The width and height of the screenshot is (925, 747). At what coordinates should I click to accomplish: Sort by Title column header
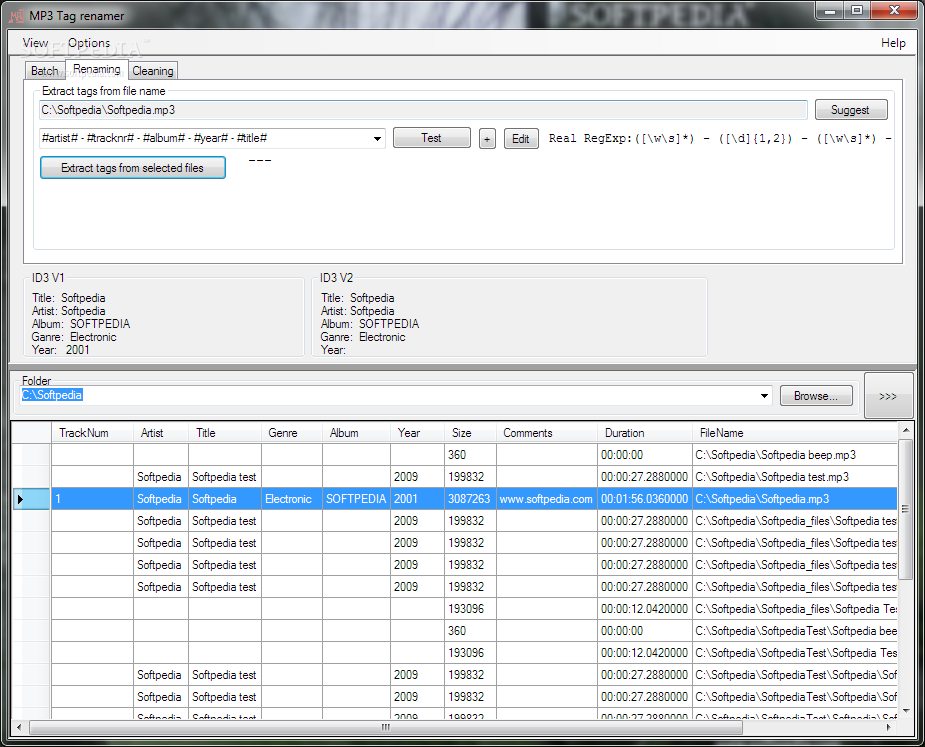click(x=225, y=433)
